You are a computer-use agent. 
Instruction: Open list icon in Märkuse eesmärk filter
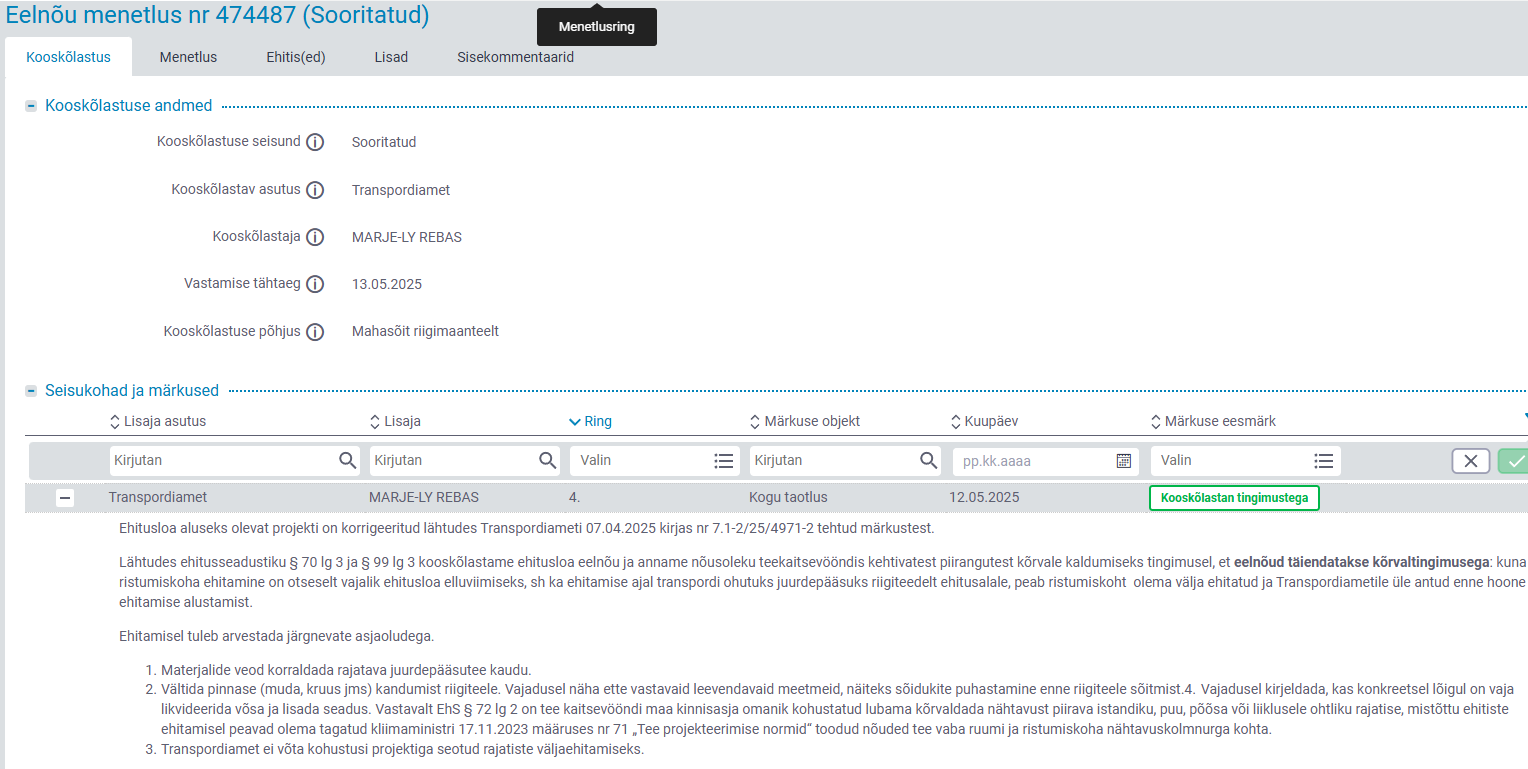coord(1324,461)
